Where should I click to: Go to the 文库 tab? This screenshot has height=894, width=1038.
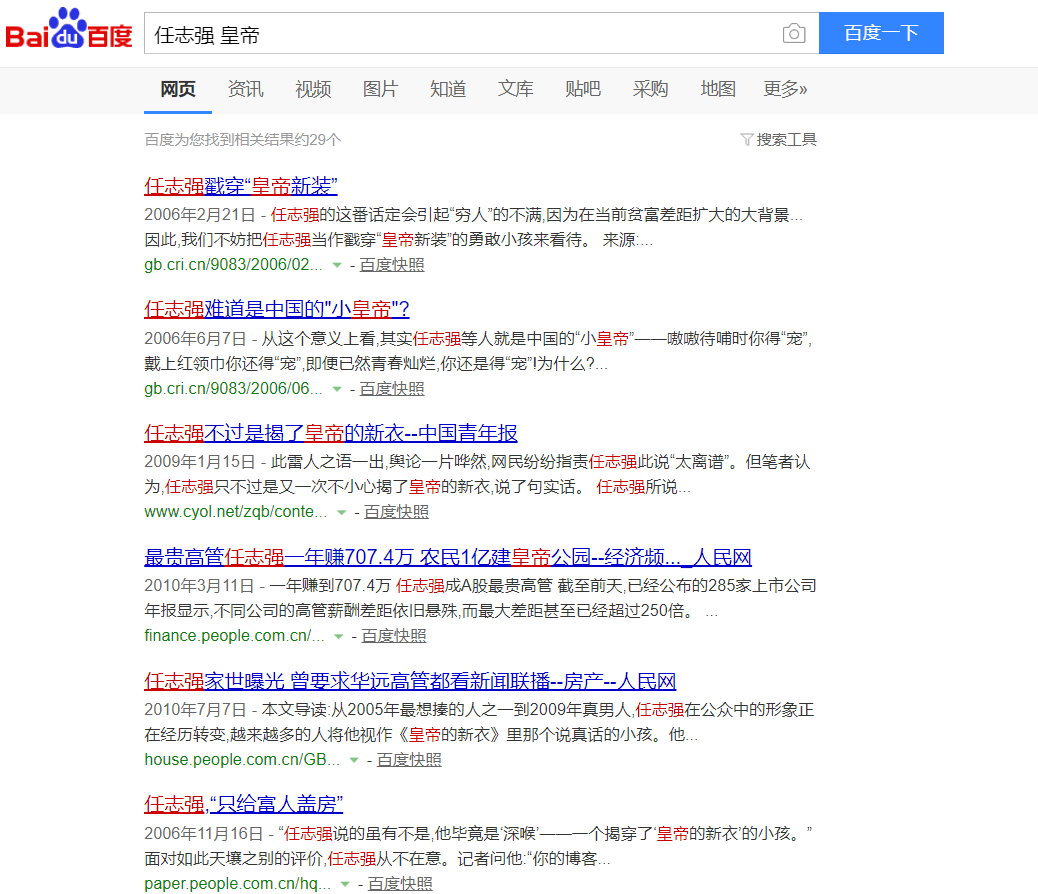click(516, 89)
